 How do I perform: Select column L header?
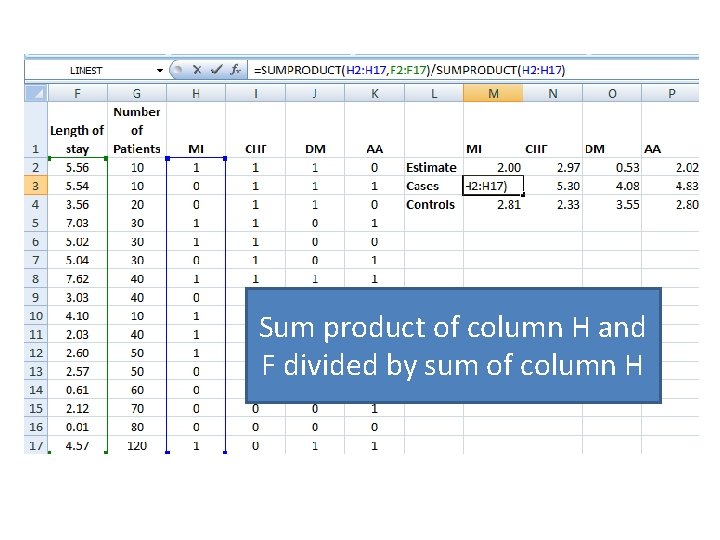(x=434, y=93)
